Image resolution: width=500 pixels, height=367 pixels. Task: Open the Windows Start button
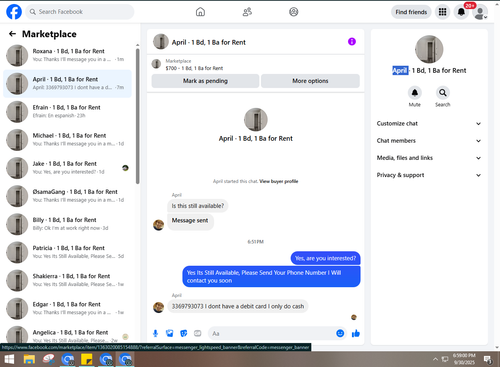coord(9,360)
